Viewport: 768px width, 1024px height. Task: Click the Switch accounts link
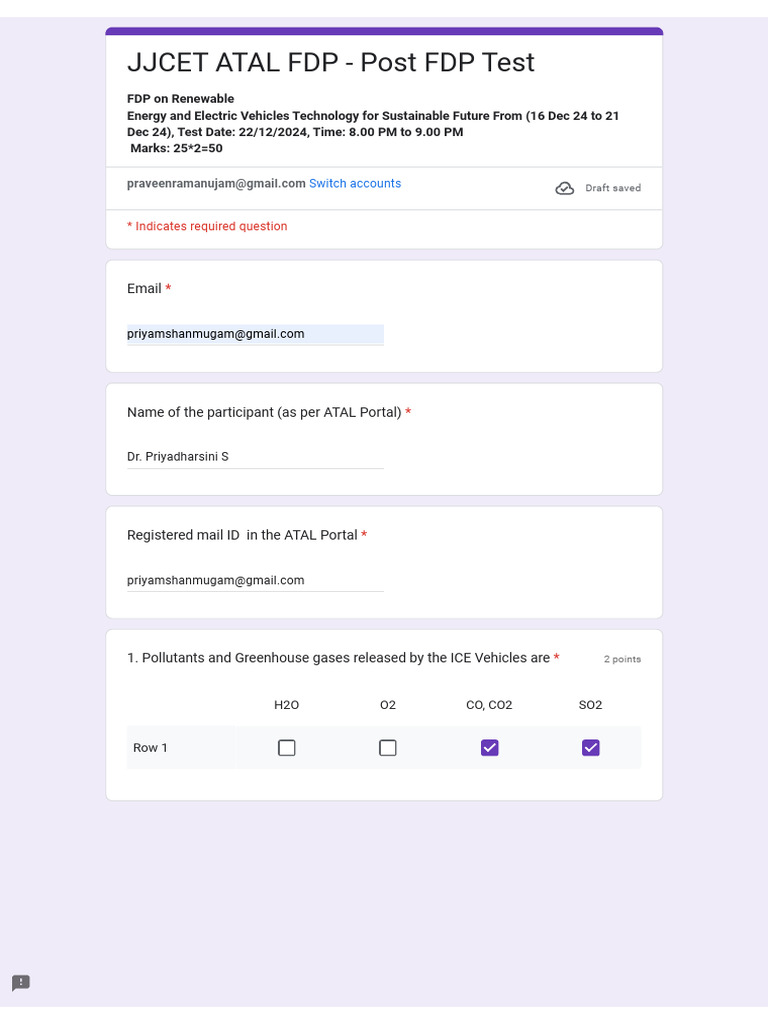pyautogui.click(x=355, y=184)
